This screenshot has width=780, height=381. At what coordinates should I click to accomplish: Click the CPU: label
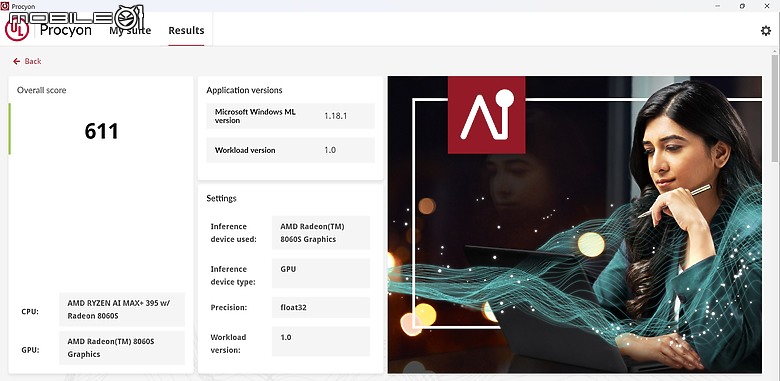click(x=30, y=312)
